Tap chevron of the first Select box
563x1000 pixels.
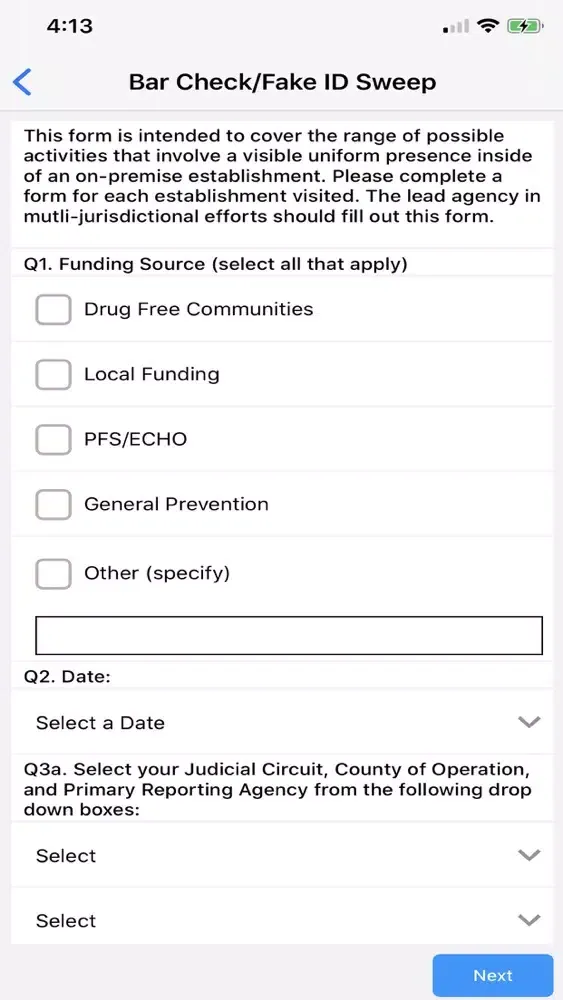pos(529,855)
